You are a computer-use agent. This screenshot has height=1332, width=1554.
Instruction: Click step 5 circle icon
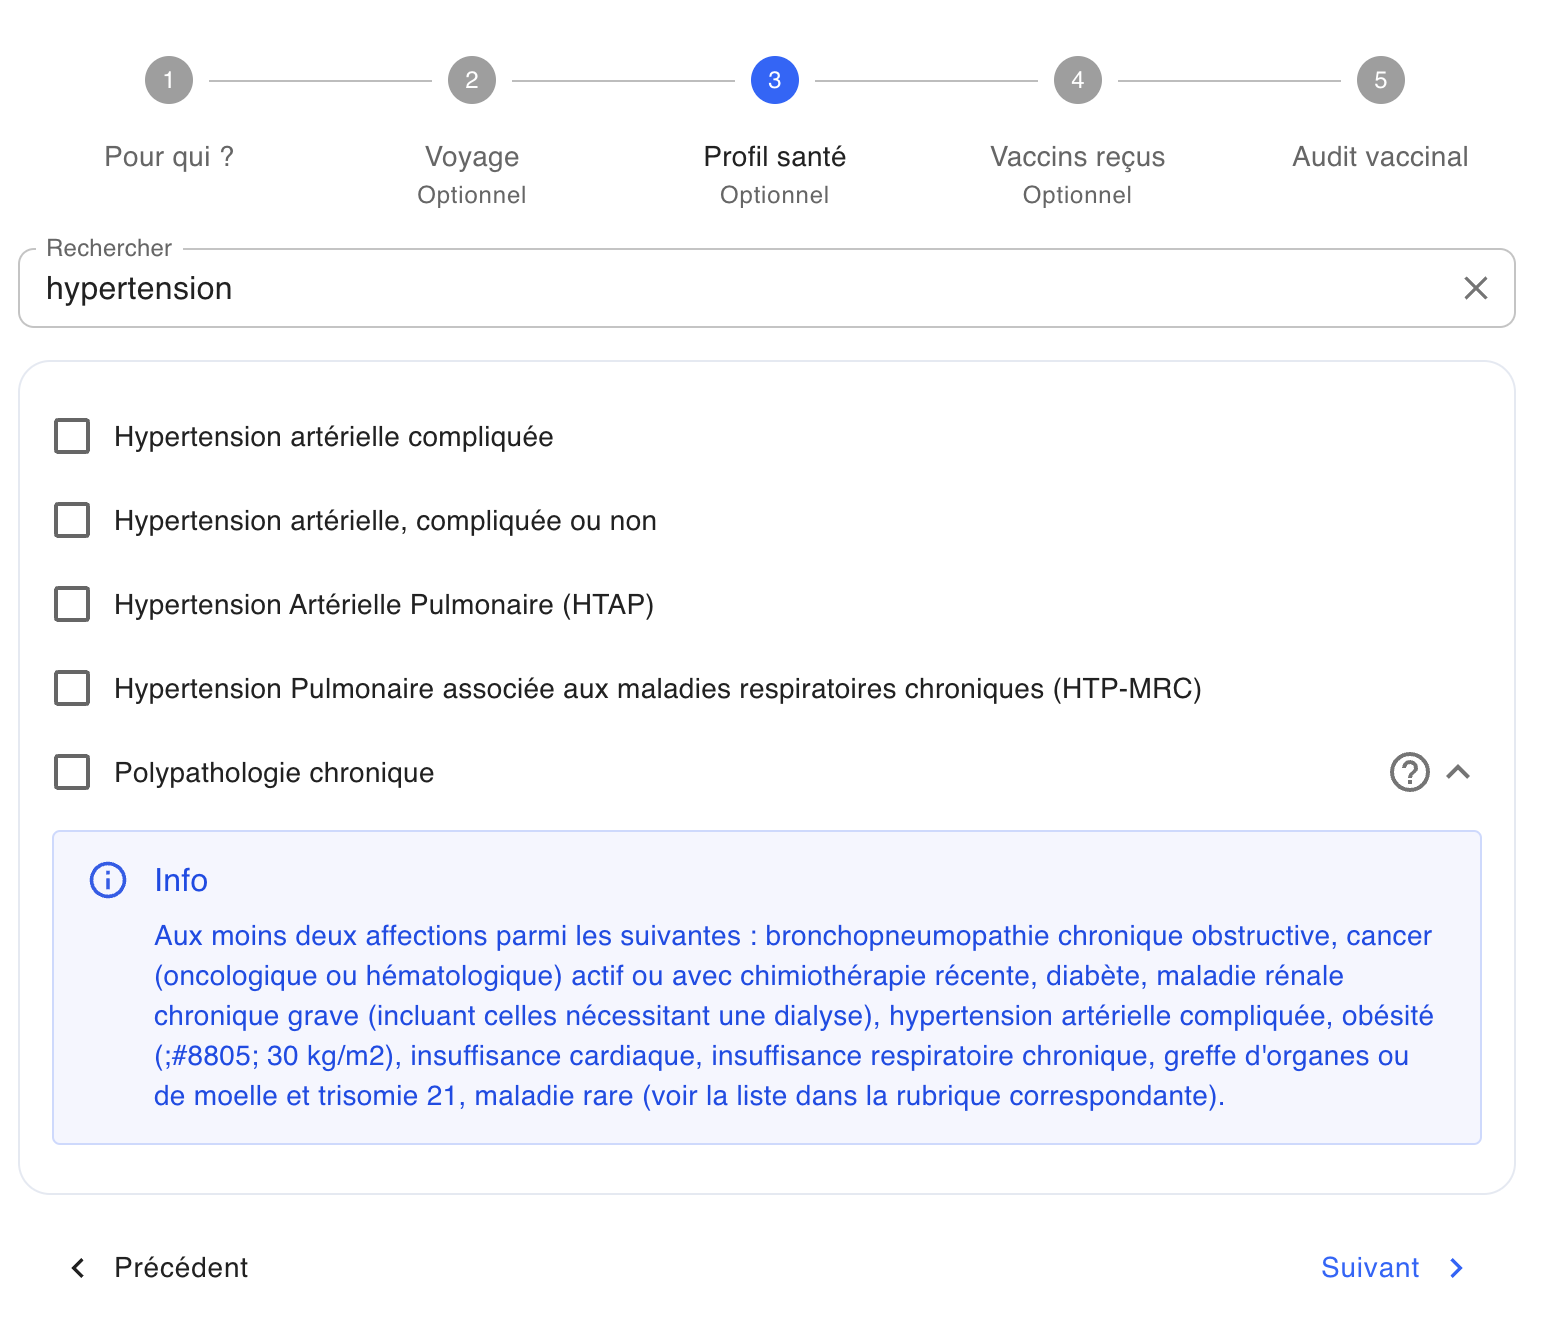1381,80
